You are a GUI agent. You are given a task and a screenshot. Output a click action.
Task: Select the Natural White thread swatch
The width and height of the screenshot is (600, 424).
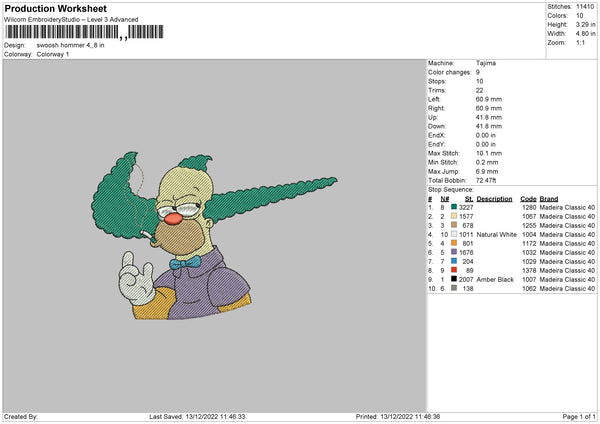[x=454, y=234]
